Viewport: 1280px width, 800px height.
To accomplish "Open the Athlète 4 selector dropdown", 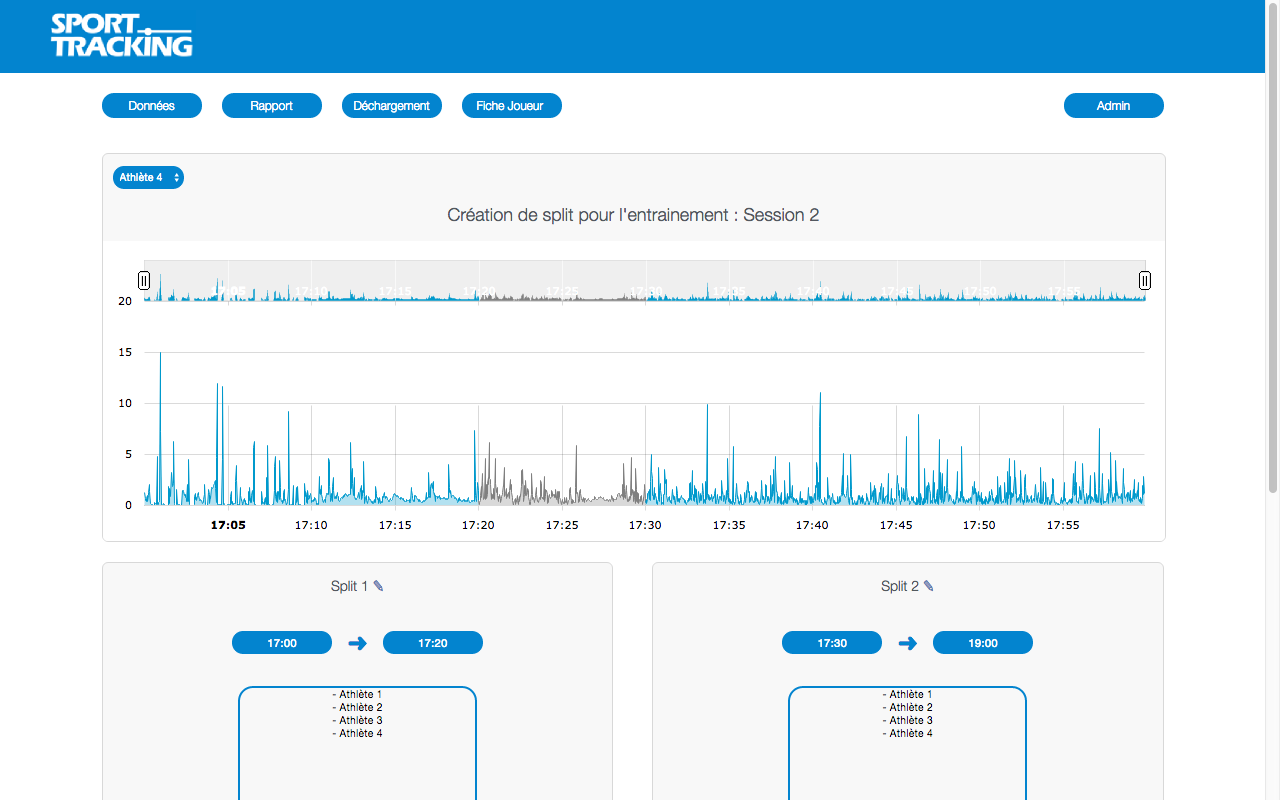I will tap(148, 177).
